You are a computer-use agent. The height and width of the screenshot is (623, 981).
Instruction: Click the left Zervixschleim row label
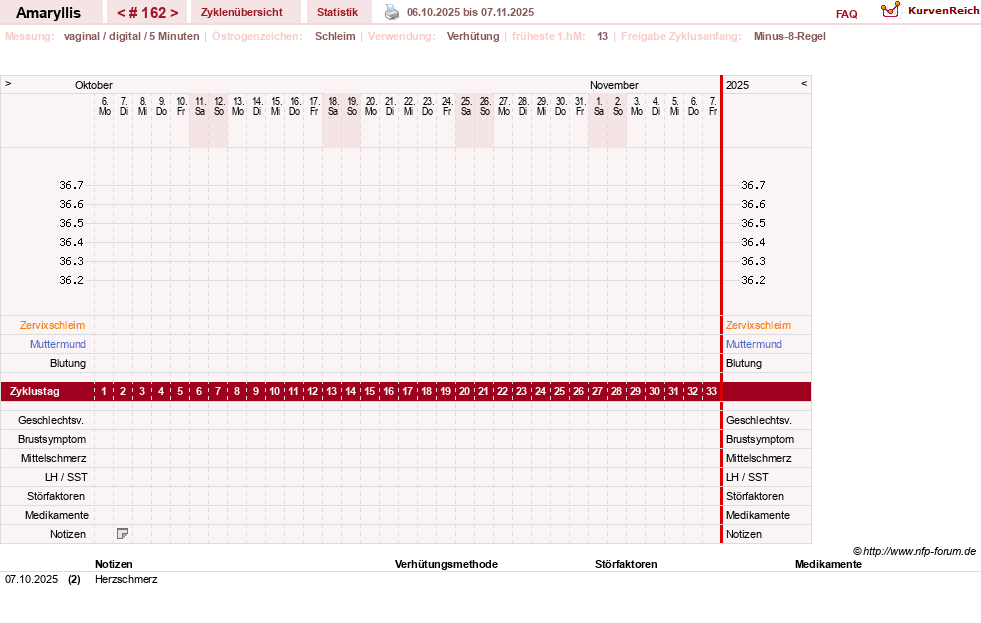pos(52,325)
